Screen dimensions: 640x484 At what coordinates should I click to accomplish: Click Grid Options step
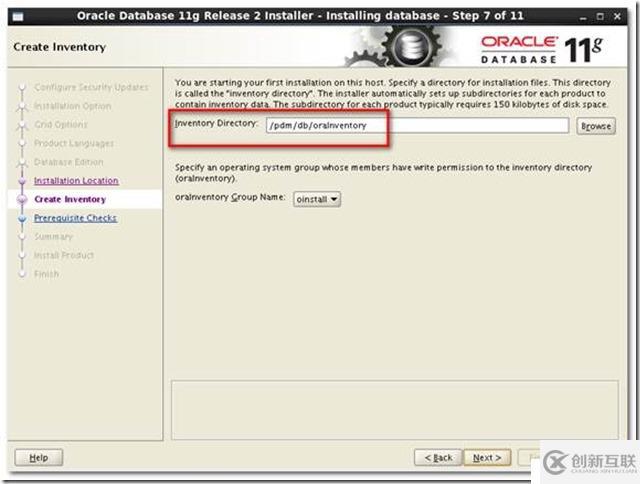click(61, 124)
